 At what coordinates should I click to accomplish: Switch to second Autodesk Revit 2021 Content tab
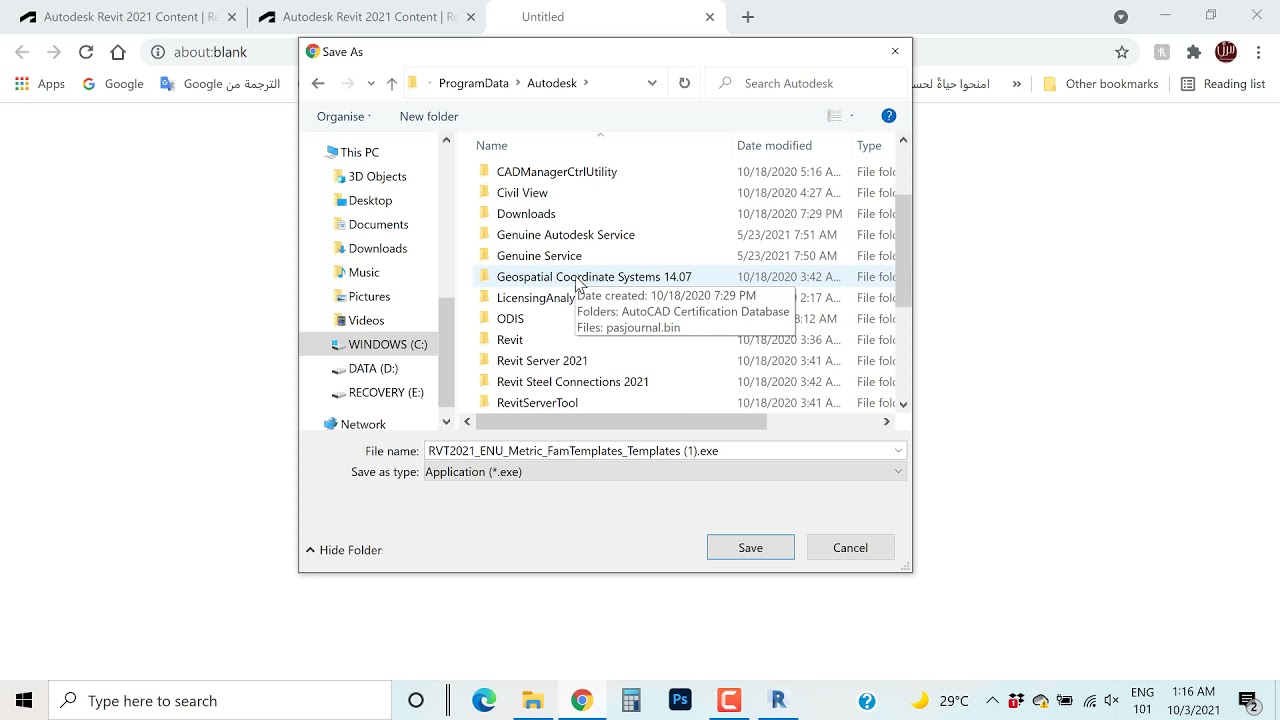click(365, 17)
